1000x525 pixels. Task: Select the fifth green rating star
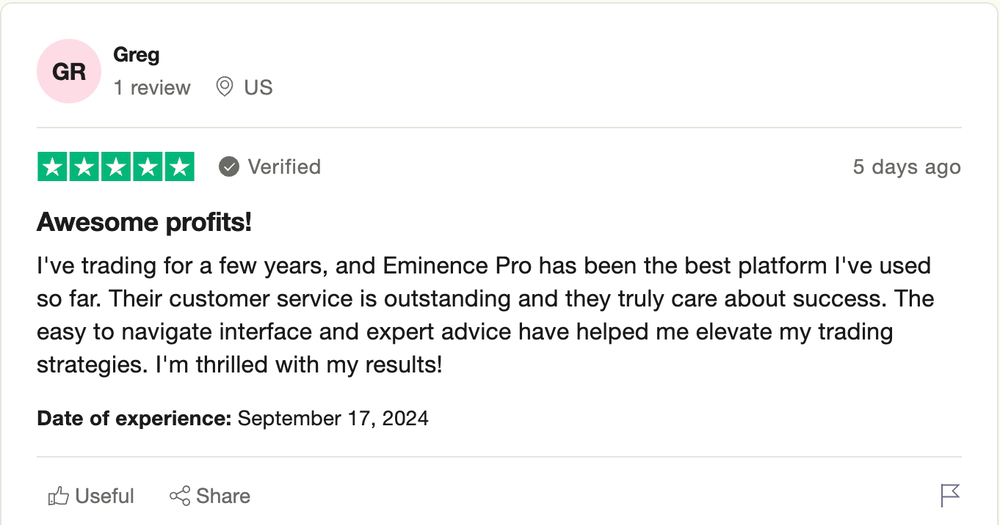click(180, 167)
